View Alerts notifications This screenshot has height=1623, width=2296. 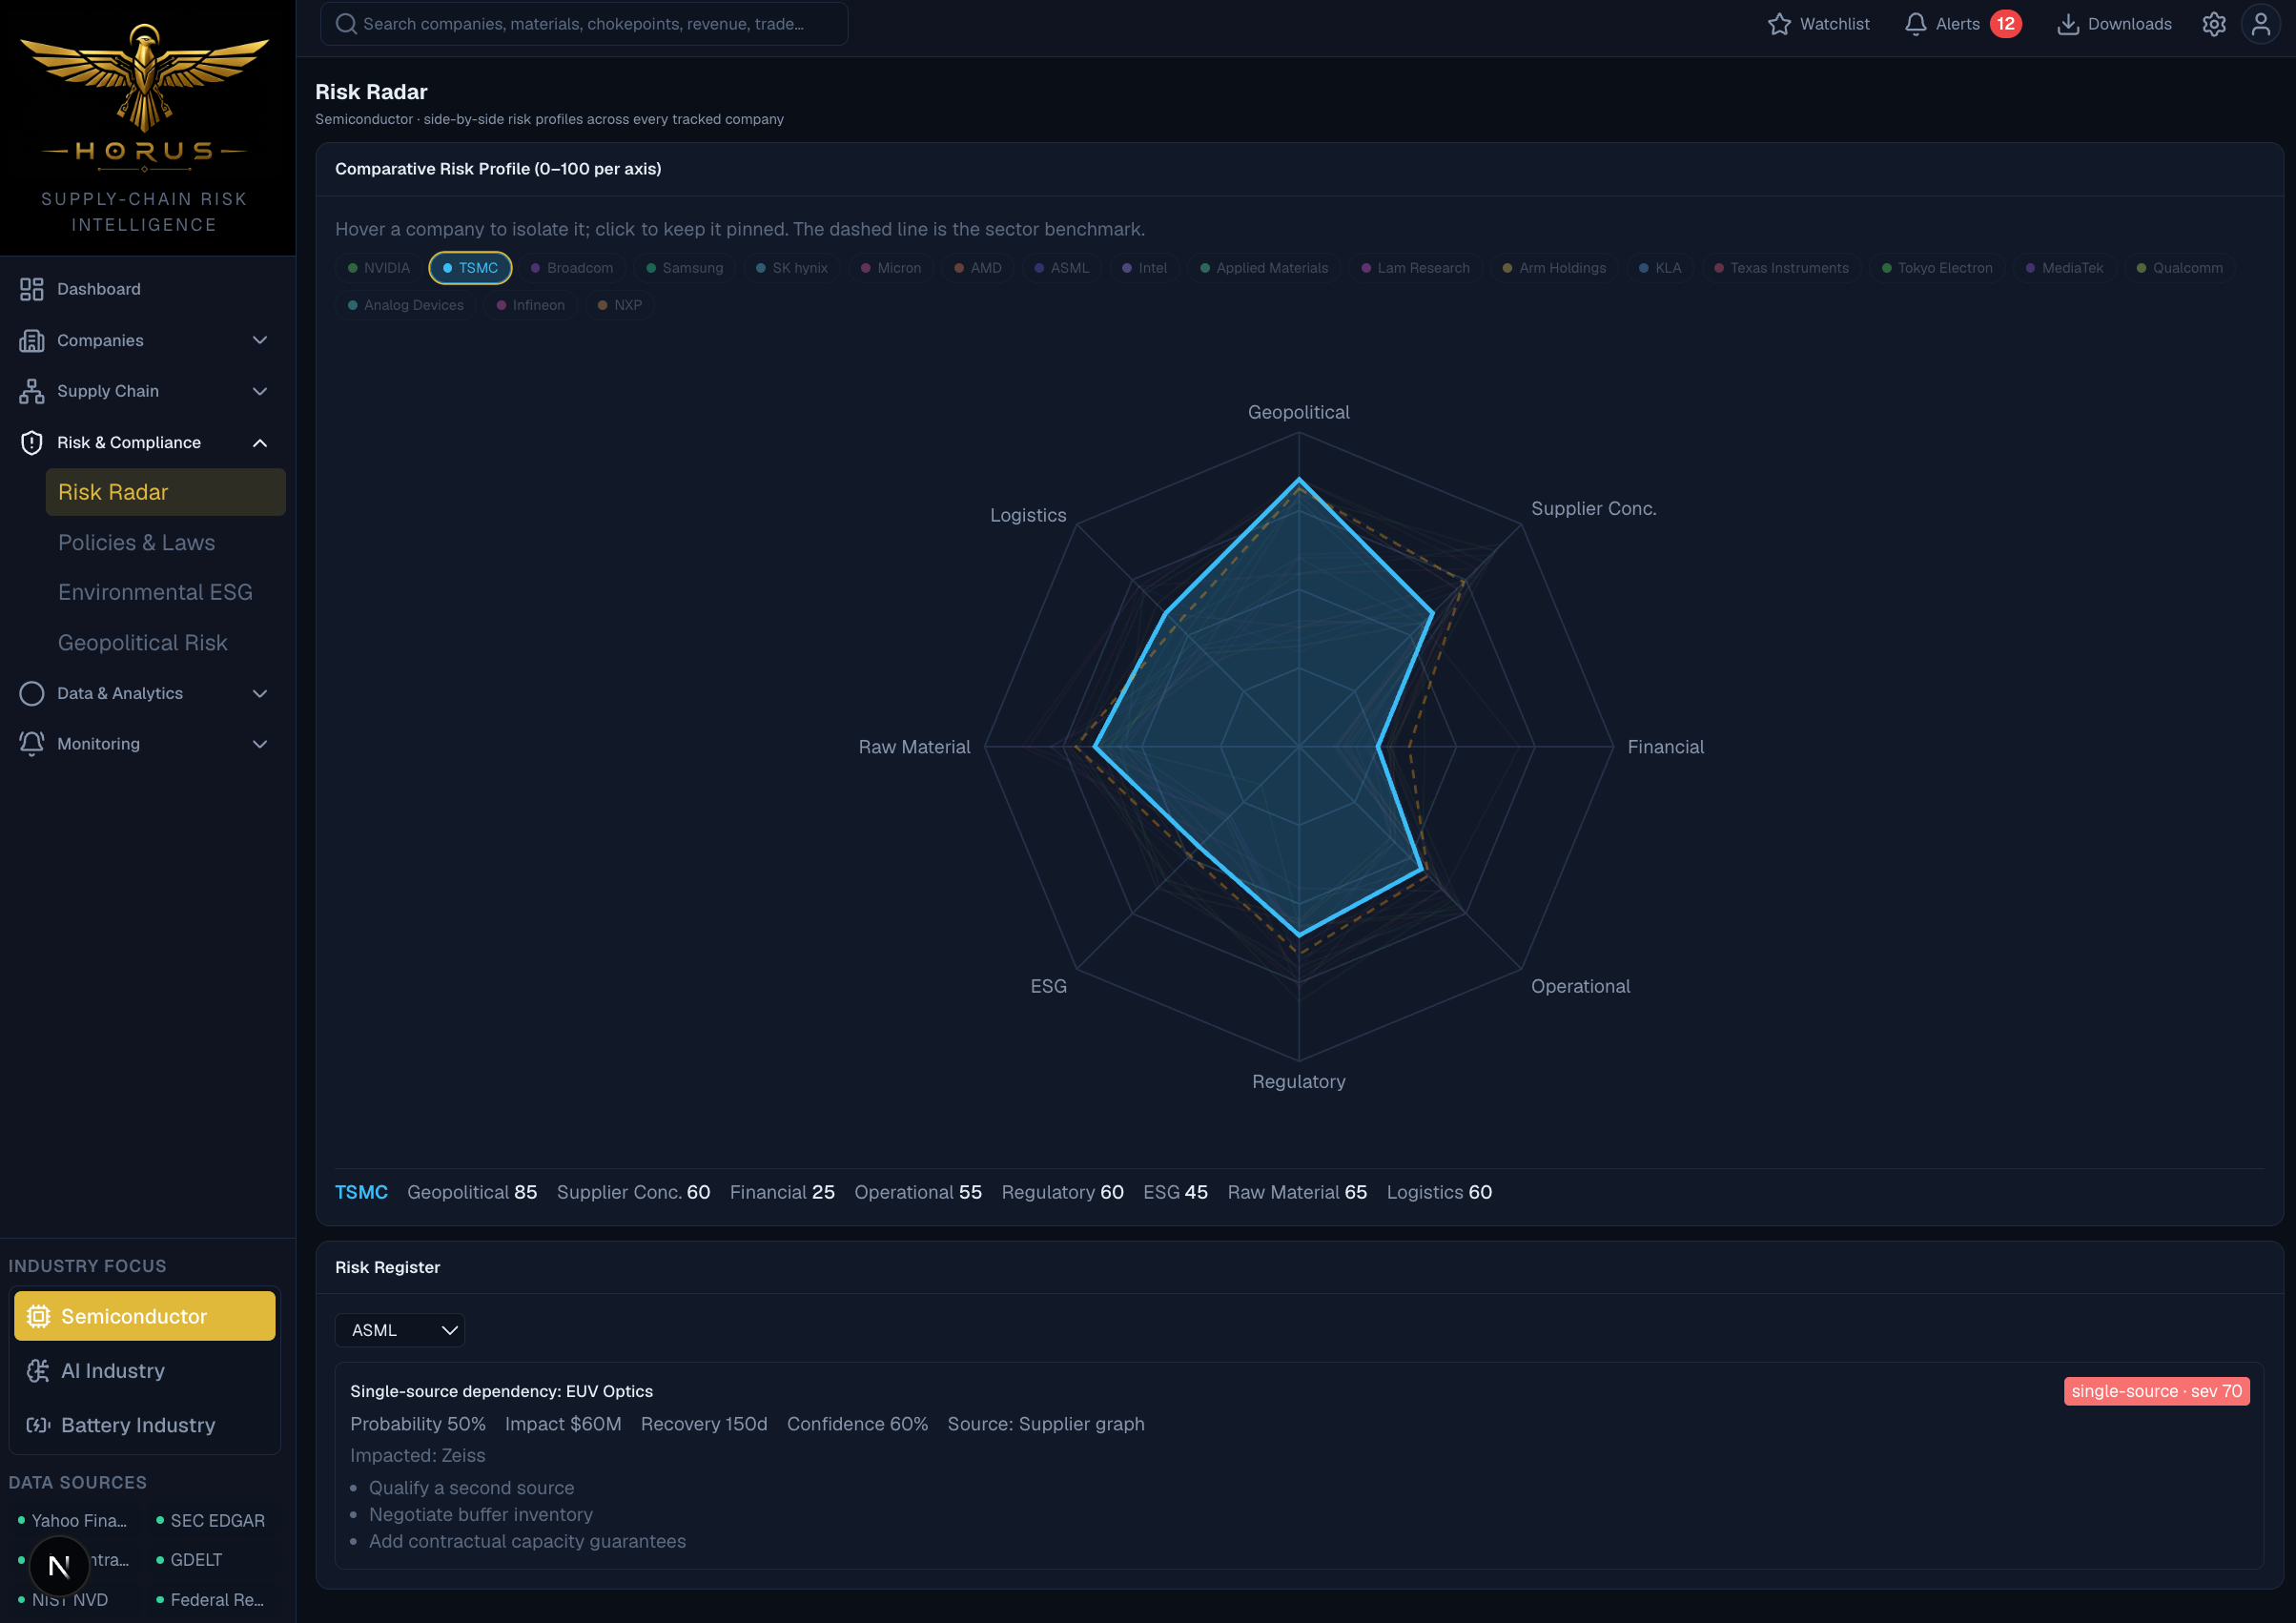pyautogui.click(x=1962, y=24)
